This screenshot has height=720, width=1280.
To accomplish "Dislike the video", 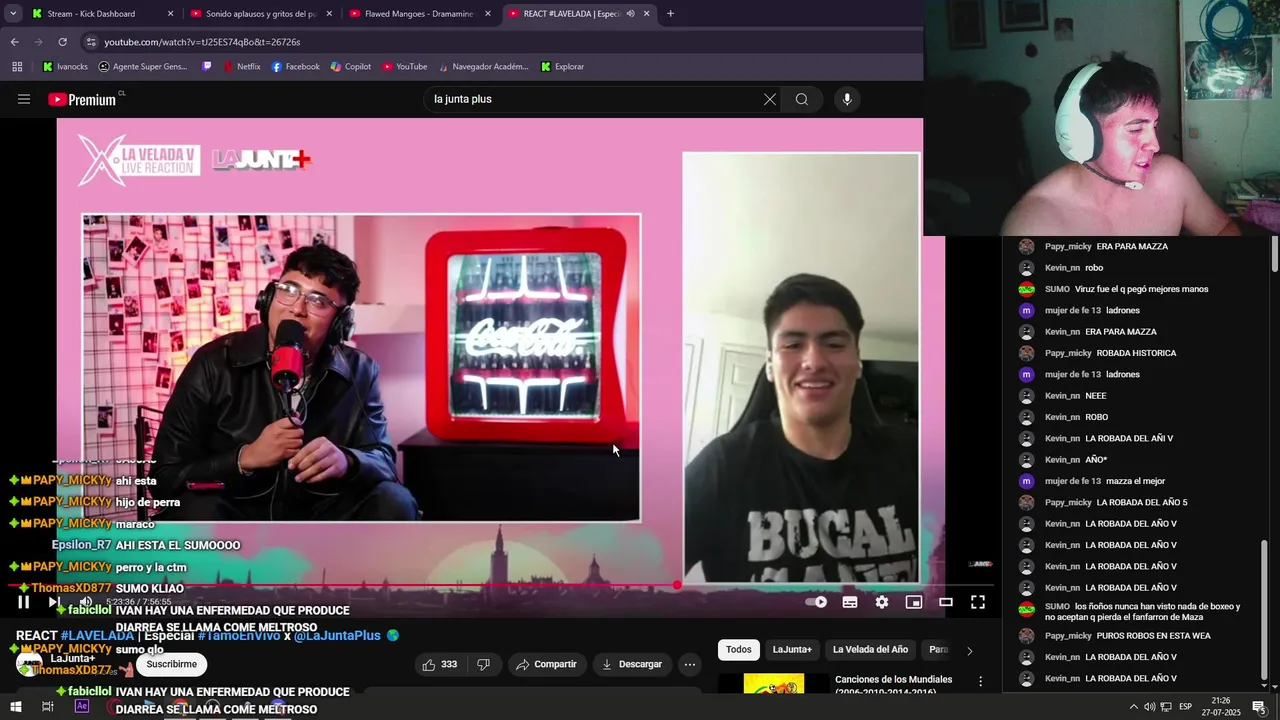I will point(483,664).
